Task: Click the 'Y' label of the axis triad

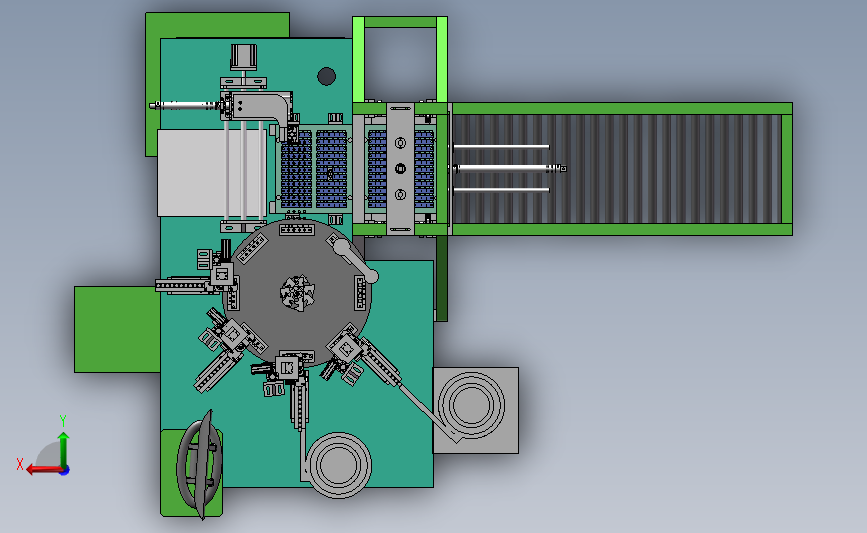Action: point(62,421)
